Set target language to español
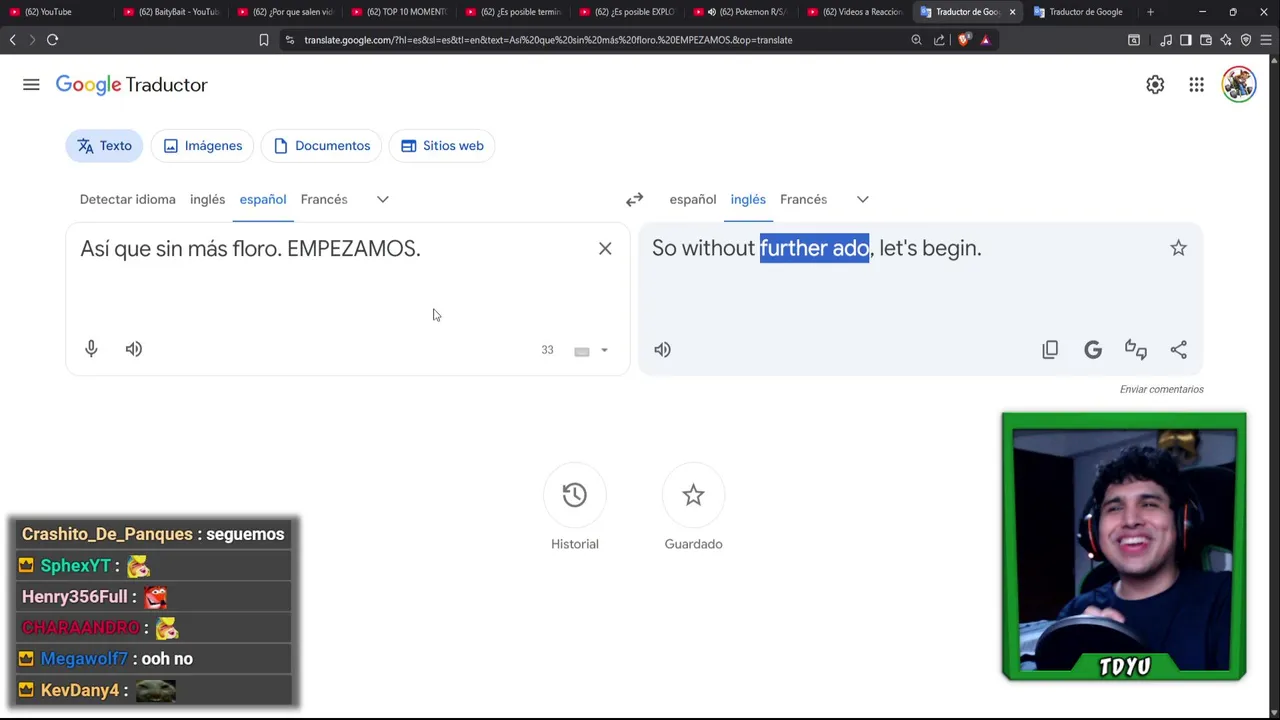The height and width of the screenshot is (720, 1280). pos(693,200)
